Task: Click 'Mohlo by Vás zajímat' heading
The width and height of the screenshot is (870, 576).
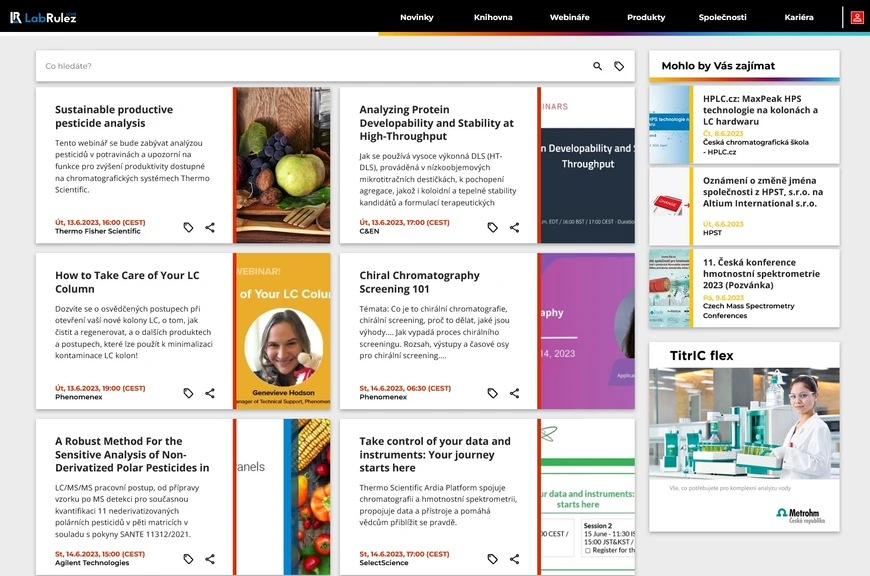Action: (718, 66)
